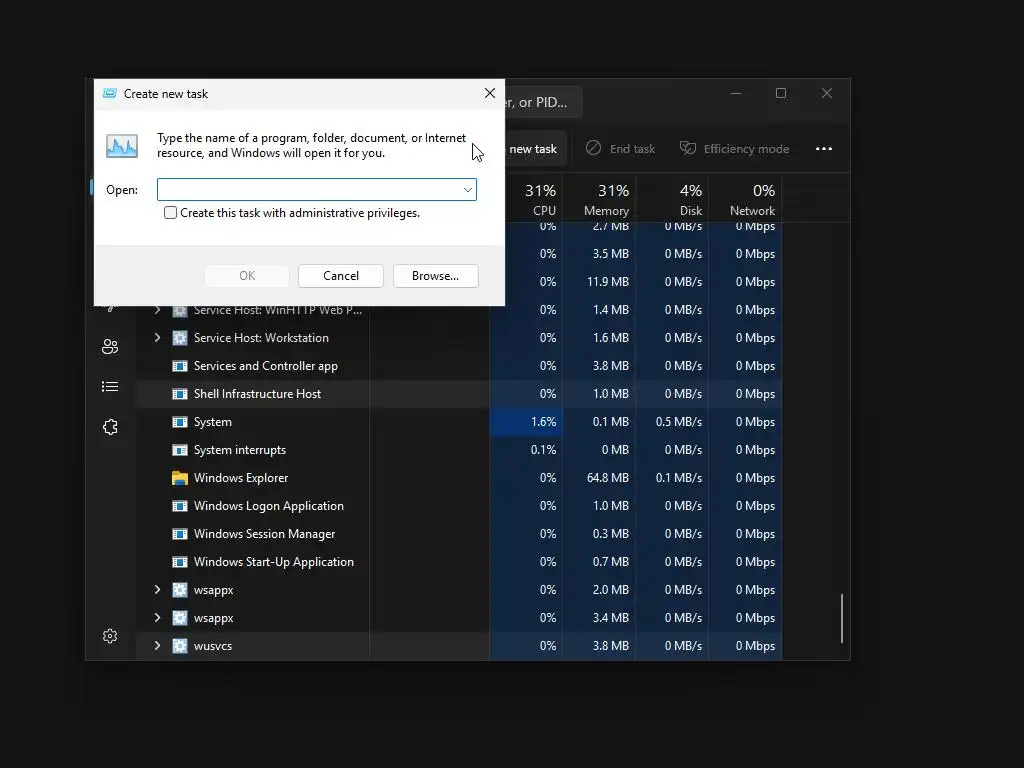The height and width of the screenshot is (768, 1024).
Task: Click Shell Infrastructure Host process icon
Action: (180, 394)
